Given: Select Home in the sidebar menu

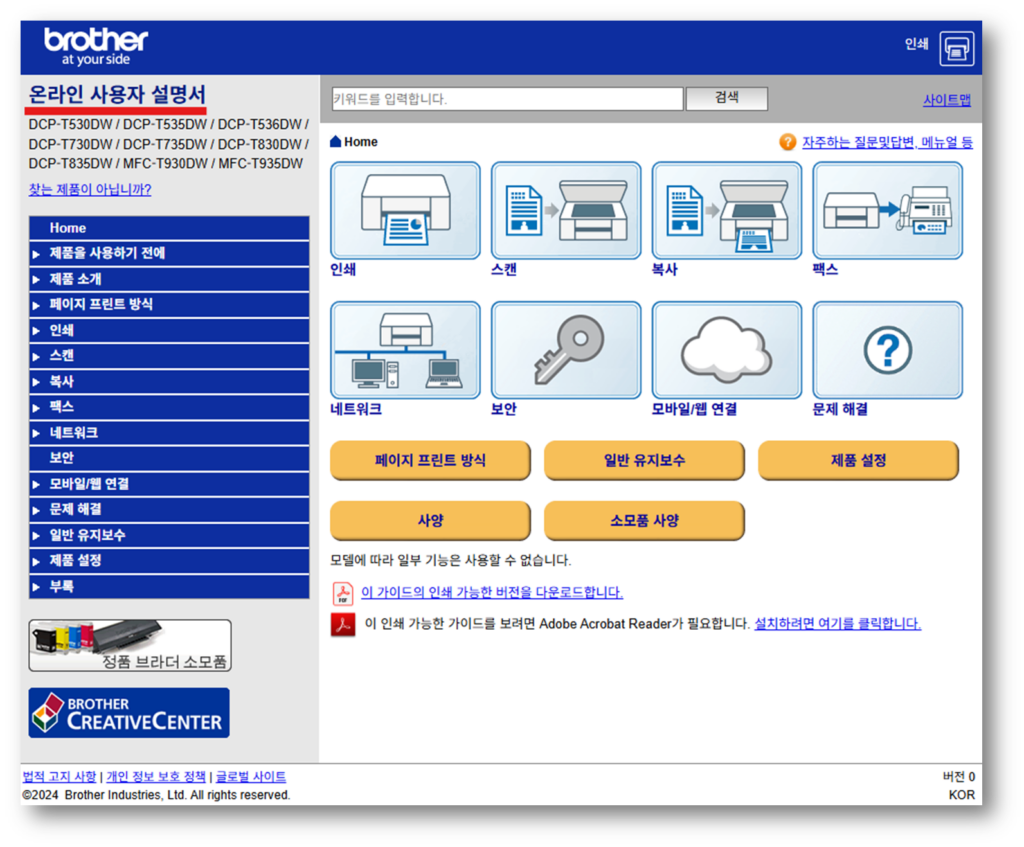Looking at the screenshot, I should click(169, 228).
